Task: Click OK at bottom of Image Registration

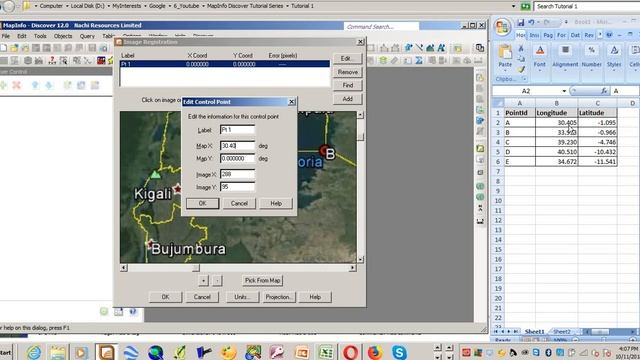Action: (165, 297)
